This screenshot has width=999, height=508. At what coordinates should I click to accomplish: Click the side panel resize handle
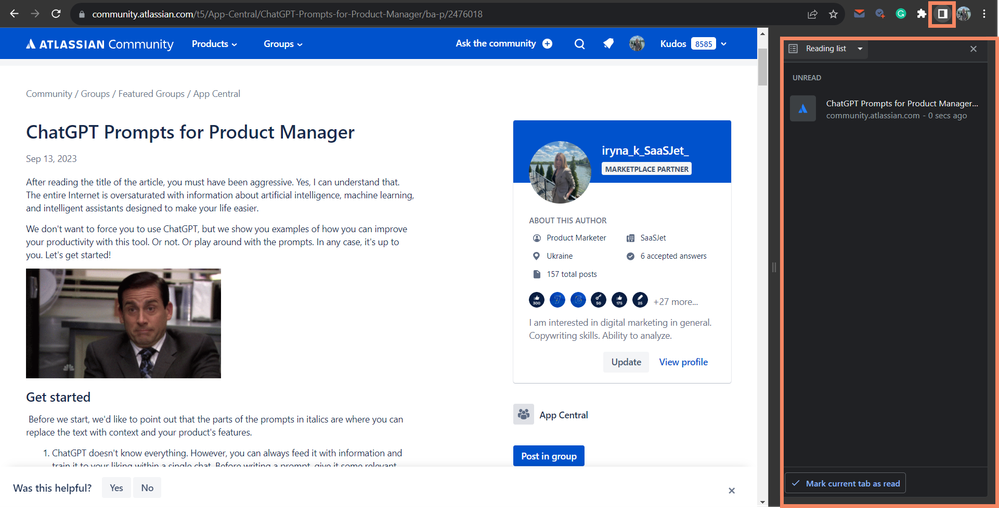pos(774,267)
